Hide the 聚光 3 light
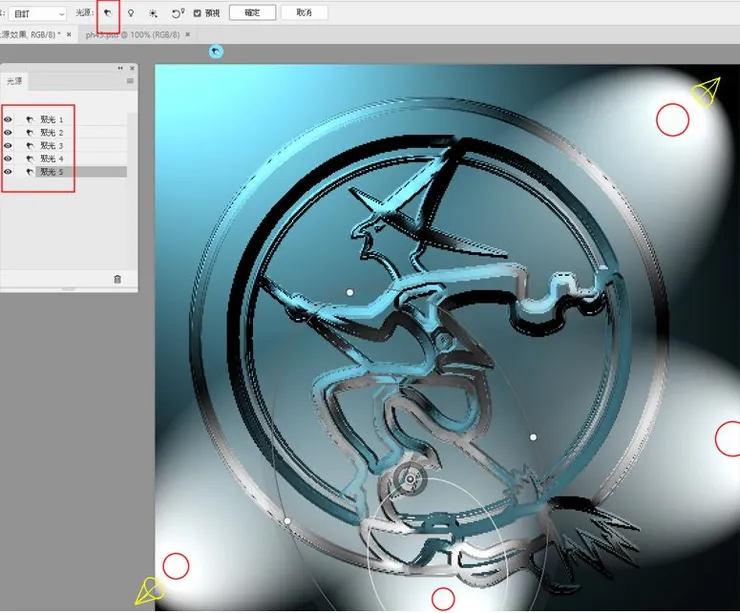 (8, 145)
